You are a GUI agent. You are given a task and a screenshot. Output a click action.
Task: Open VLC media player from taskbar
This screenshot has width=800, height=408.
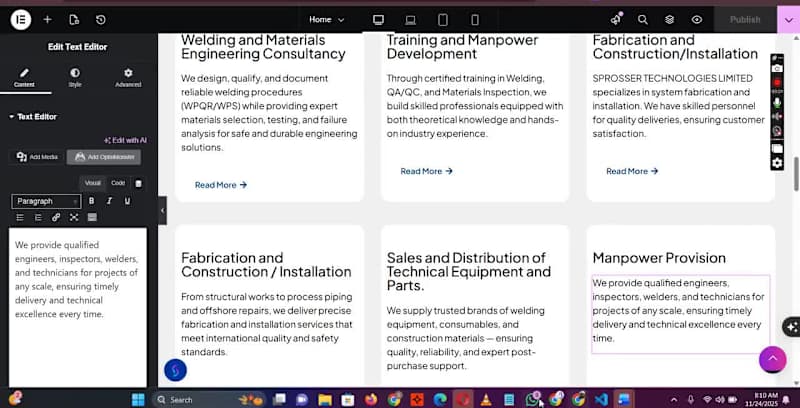486,399
